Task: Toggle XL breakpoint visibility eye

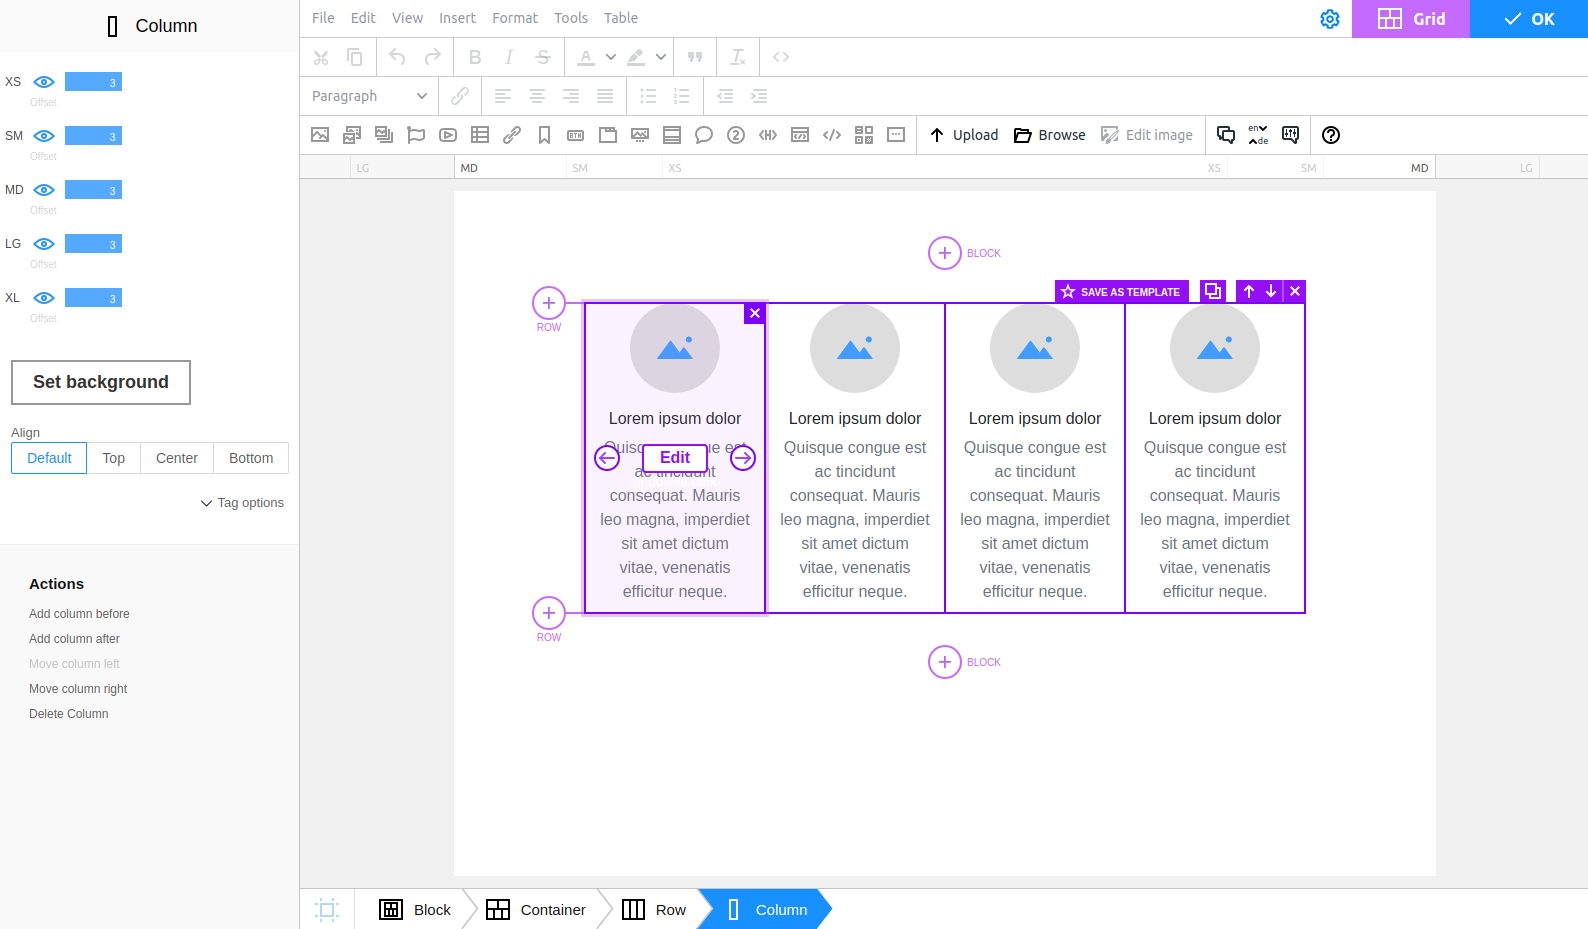Action: click(44, 298)
